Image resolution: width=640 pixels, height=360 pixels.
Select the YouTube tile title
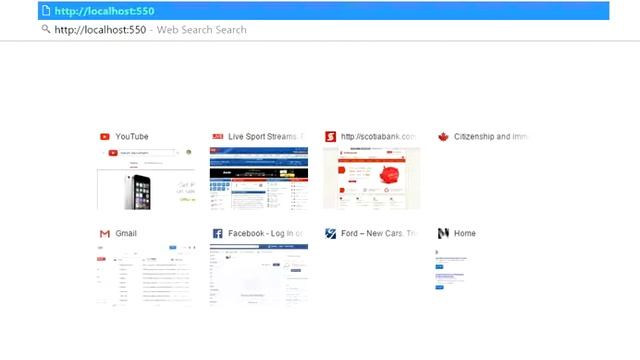(x=132, y=137)
